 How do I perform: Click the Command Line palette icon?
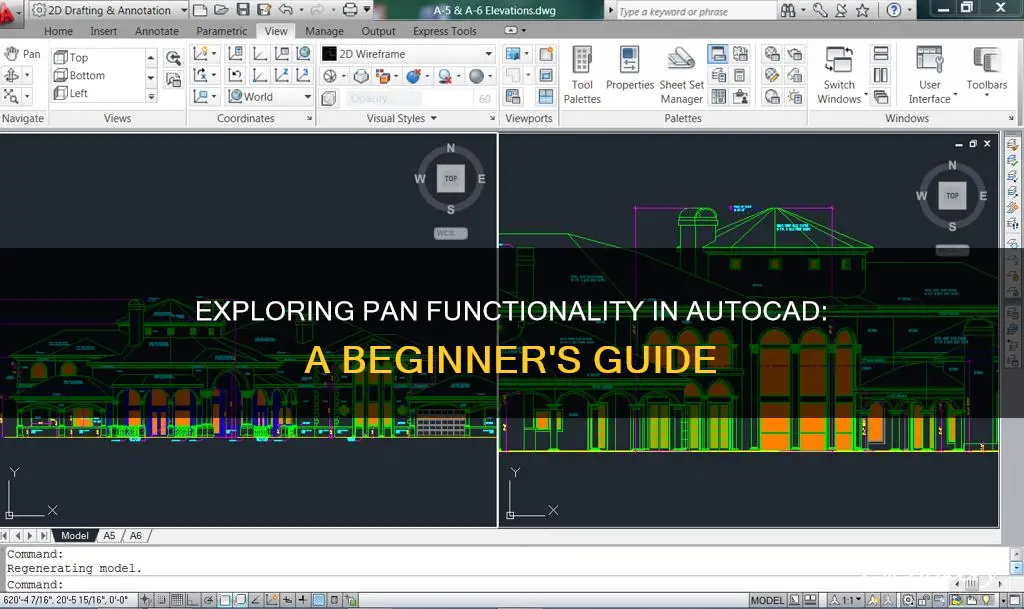[718, 54]
